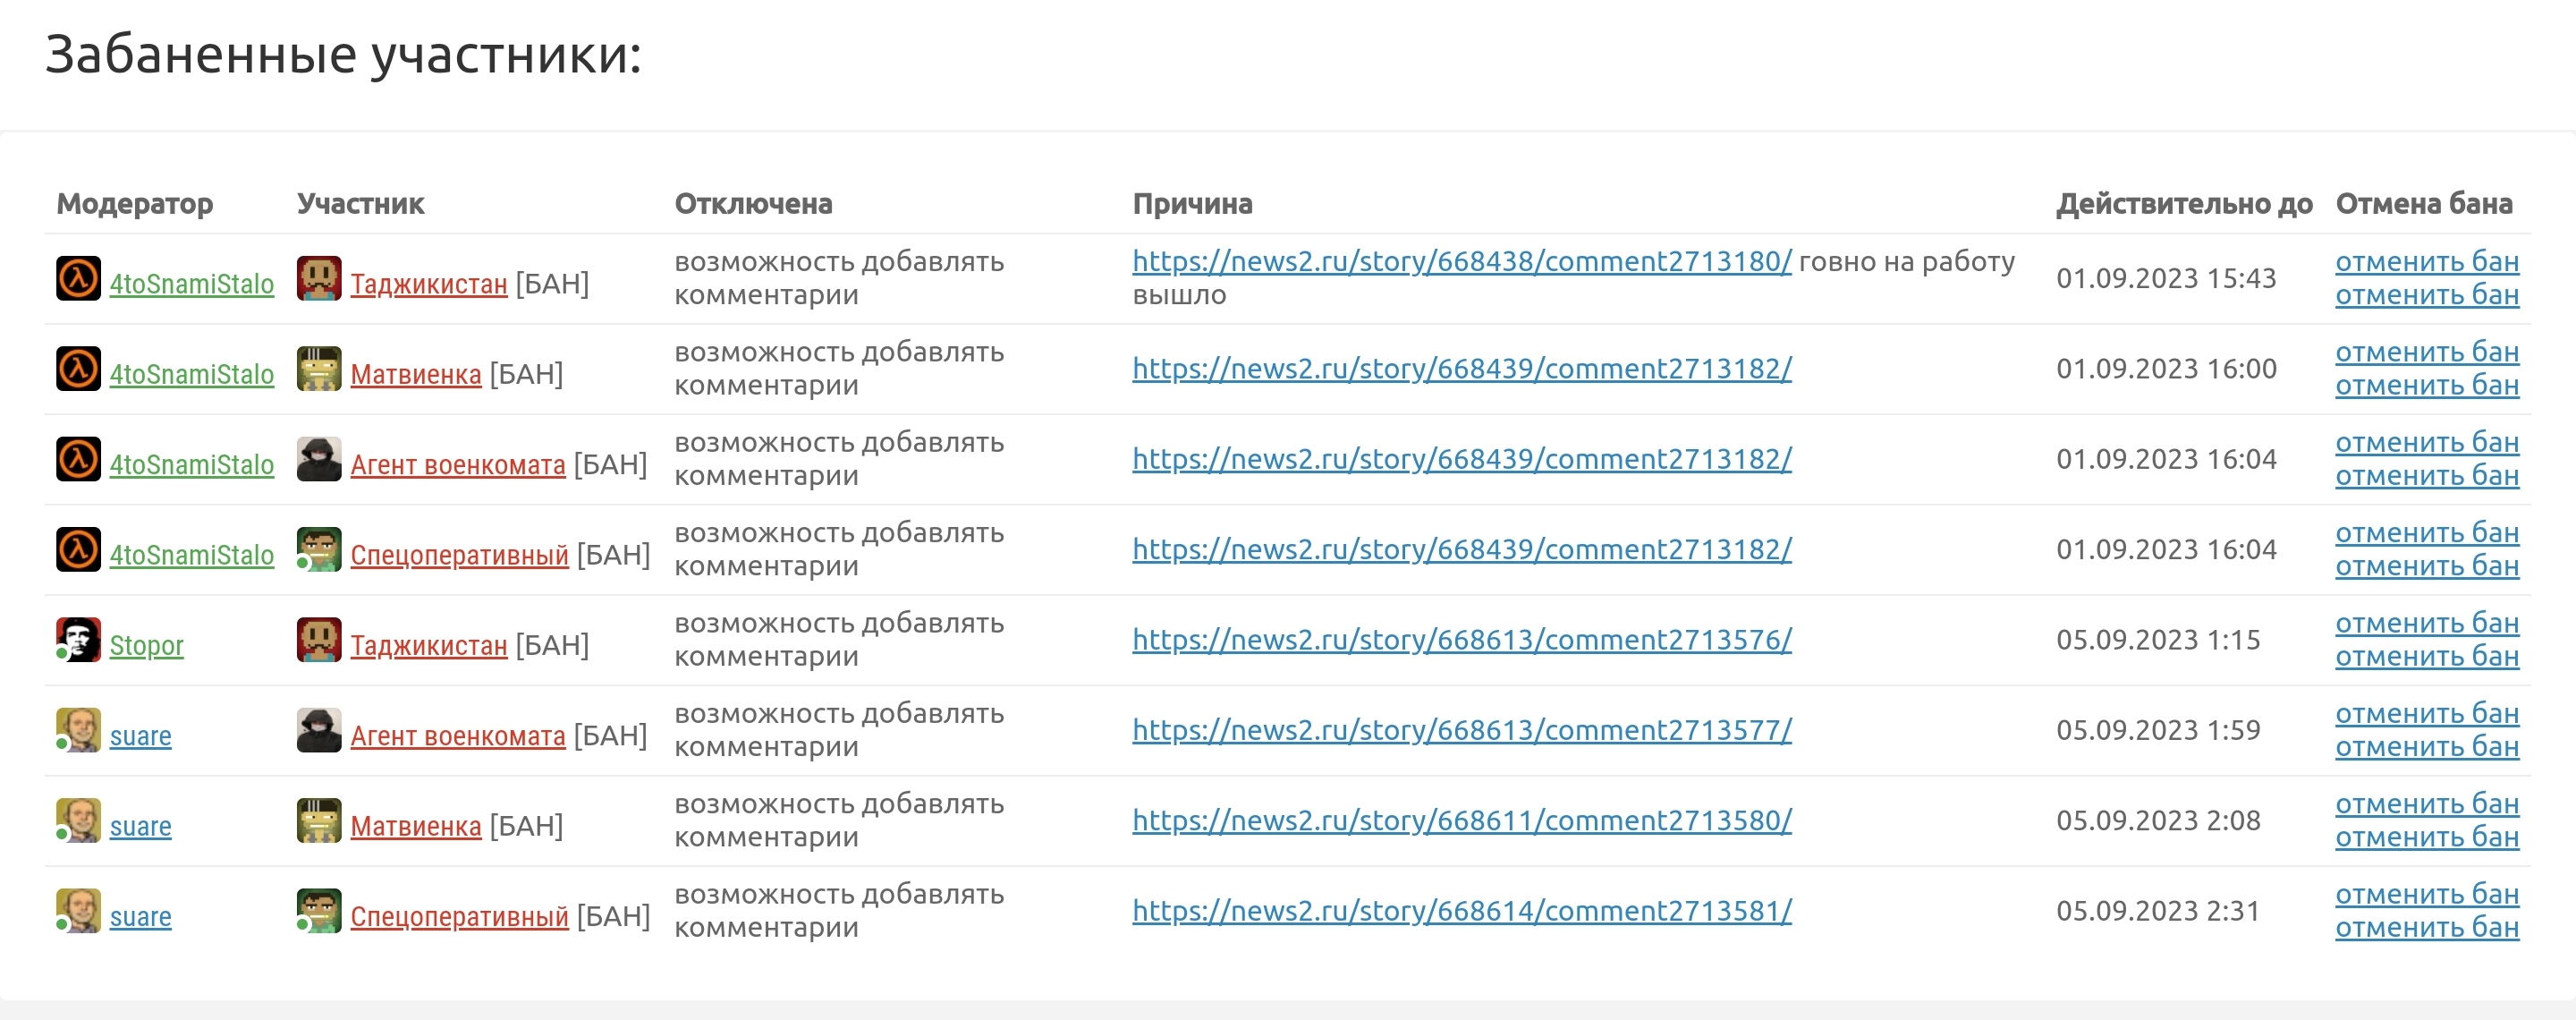The image size is (2576, 1020).
Task: Click Агент военкомата hooded avatar, 16:04 row
Action: pyautogui.click(x=319, y=459)
